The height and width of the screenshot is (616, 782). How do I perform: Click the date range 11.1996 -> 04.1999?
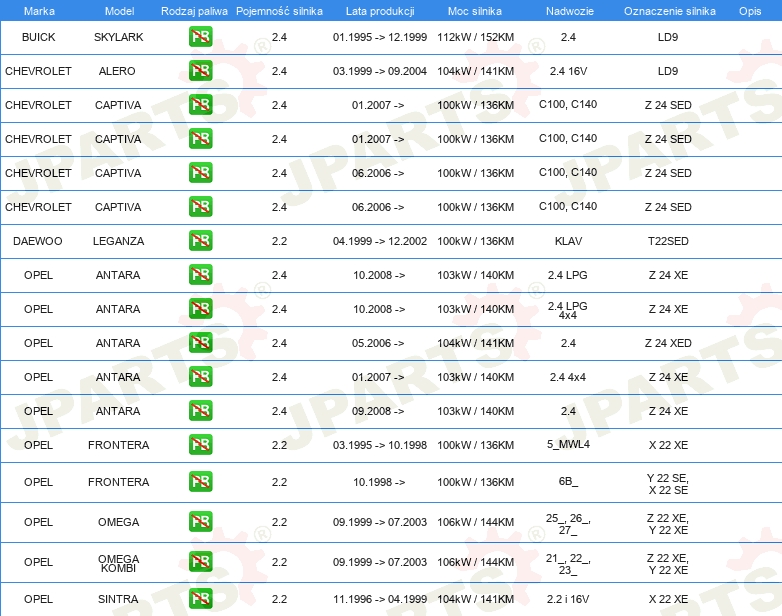point(380,599)
